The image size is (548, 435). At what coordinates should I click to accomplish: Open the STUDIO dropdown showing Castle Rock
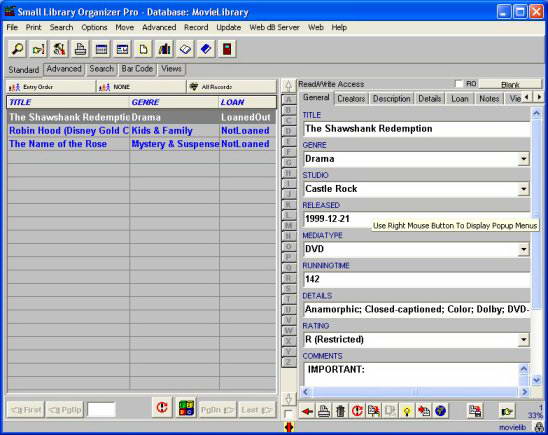click(523, 189)
